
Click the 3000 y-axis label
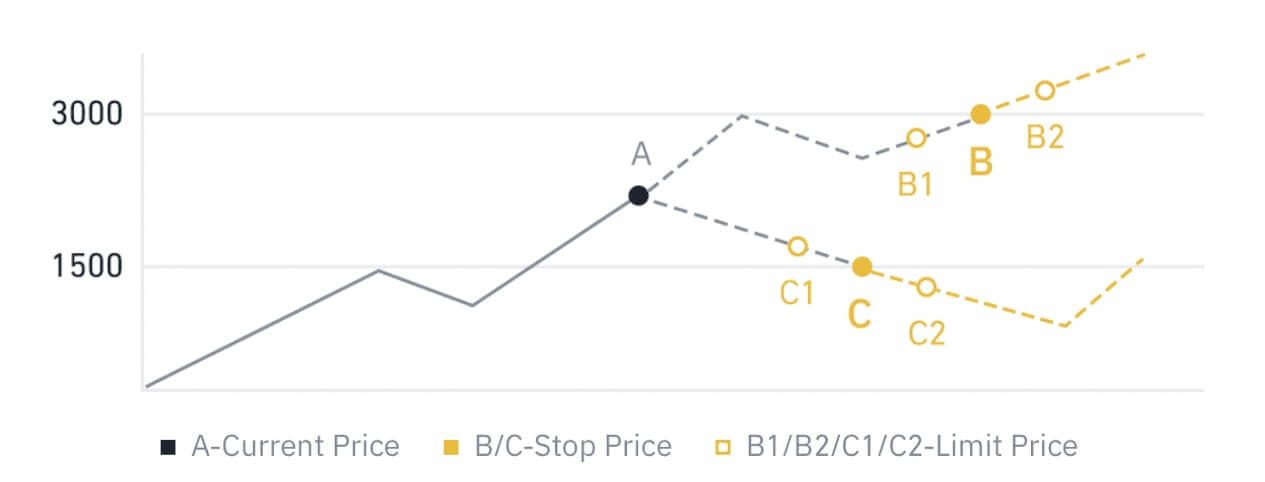click(x=87, y=114)
